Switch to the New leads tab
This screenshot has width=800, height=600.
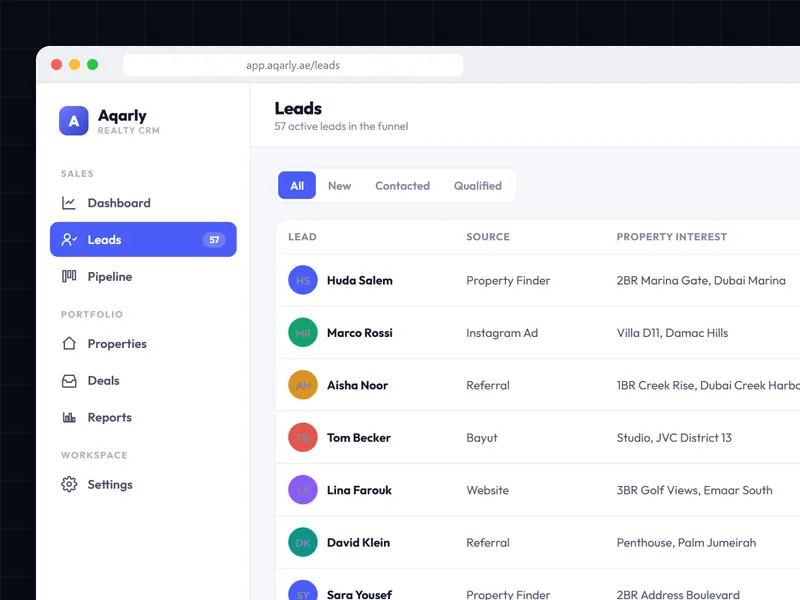click(339, 186)
